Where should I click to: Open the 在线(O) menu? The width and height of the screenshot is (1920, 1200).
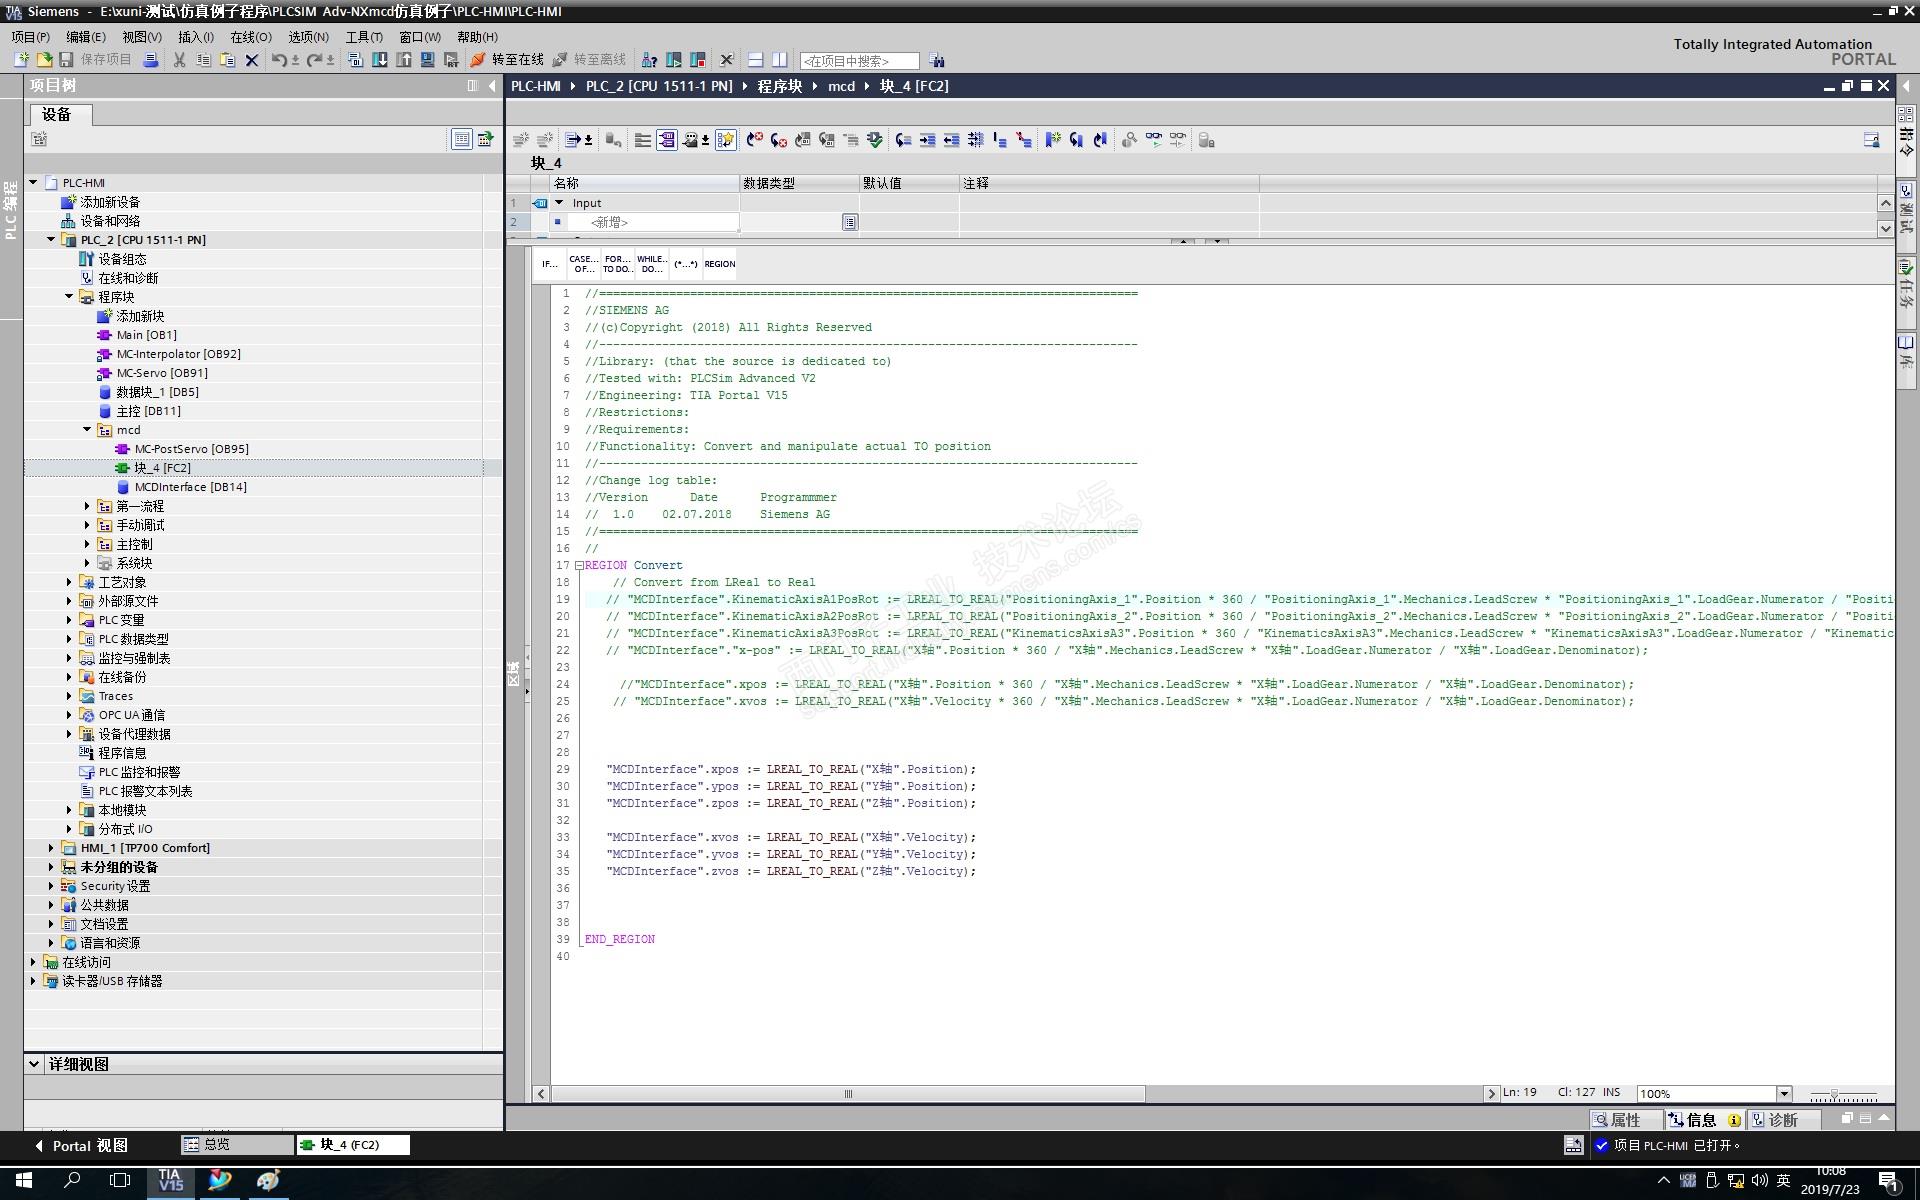(250, 37)
